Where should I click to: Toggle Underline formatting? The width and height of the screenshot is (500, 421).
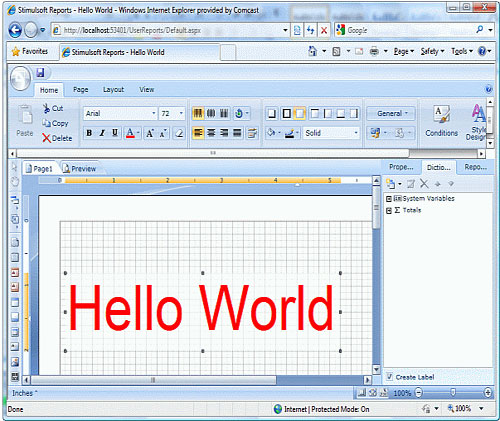point(115,133)
